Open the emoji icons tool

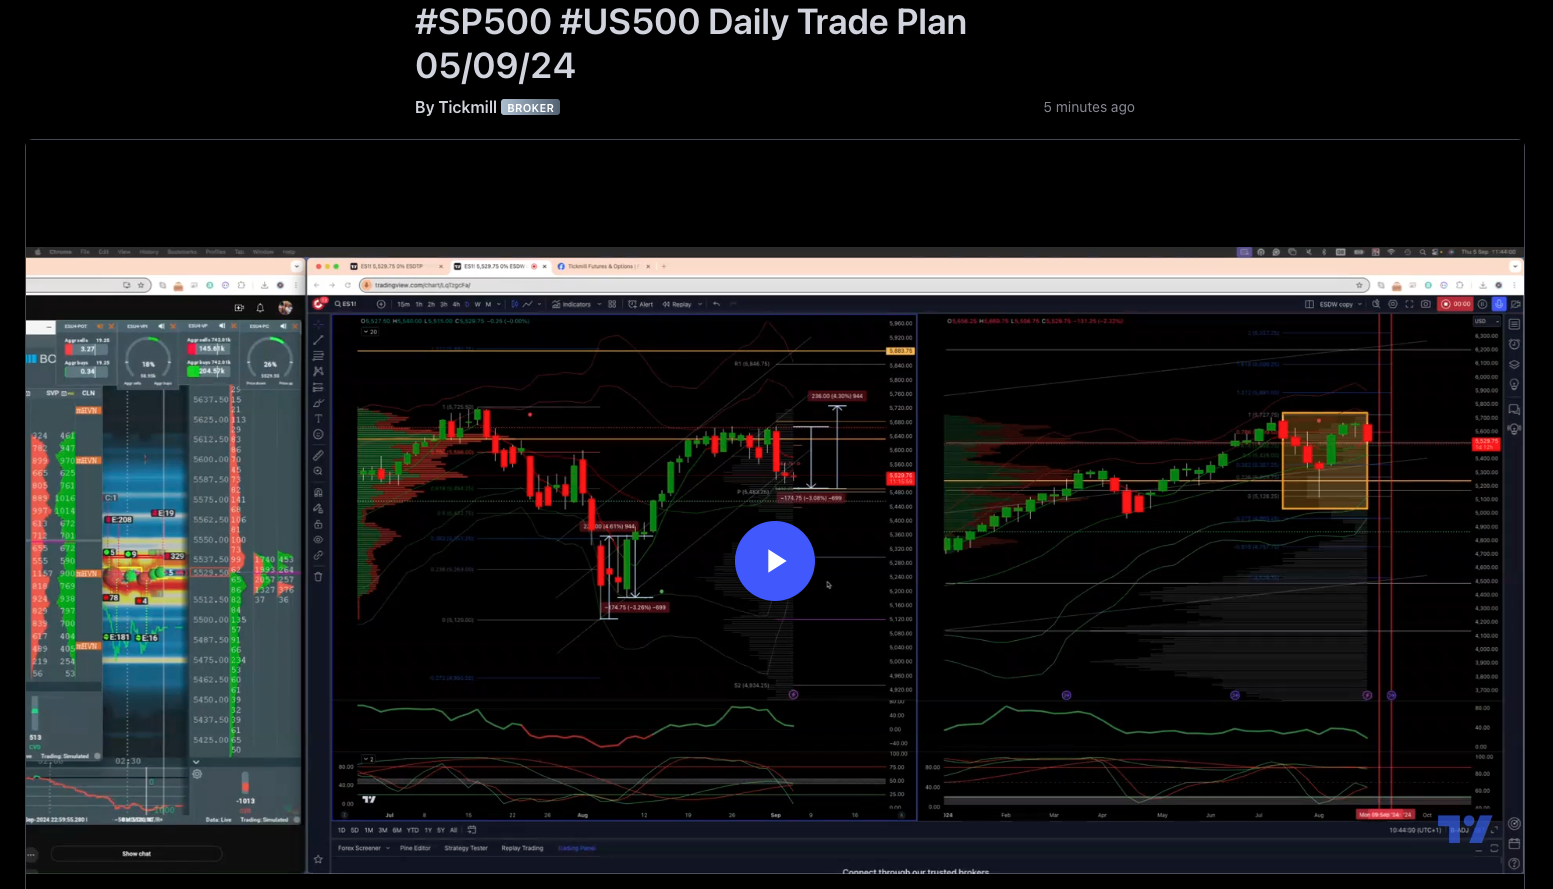318,434
